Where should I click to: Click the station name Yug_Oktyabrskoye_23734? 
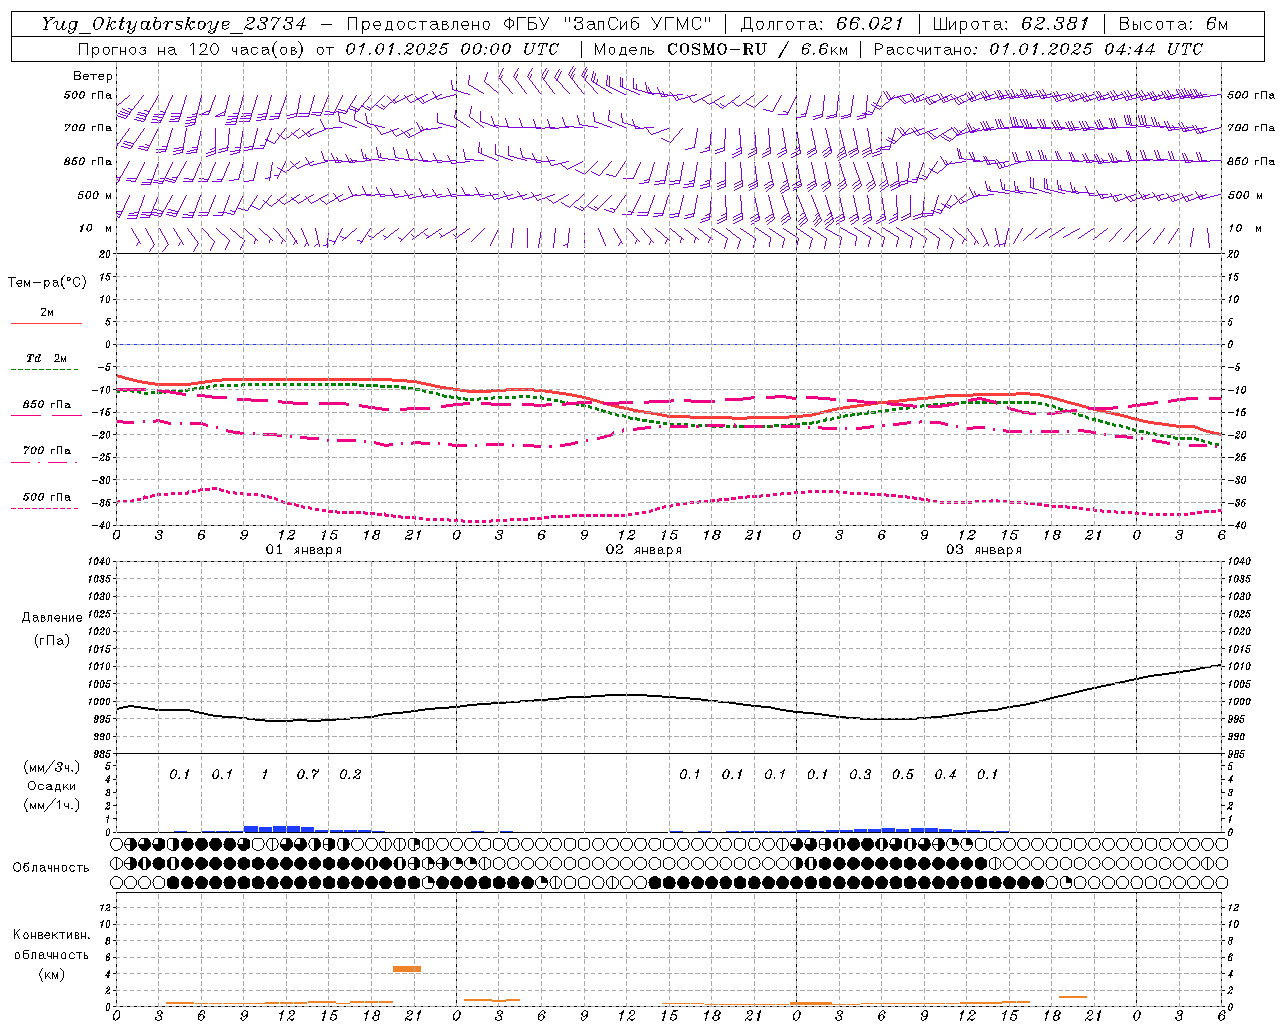coord(174,25)
